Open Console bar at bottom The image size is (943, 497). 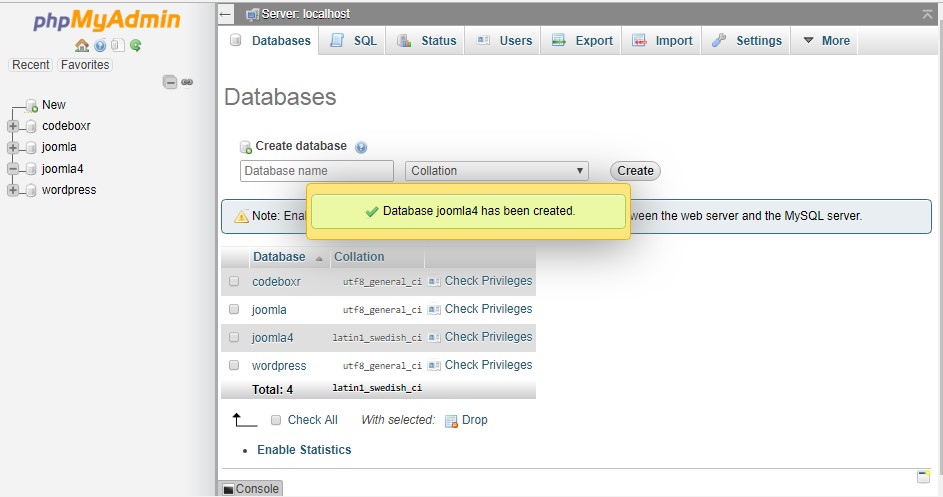point(251,489)
